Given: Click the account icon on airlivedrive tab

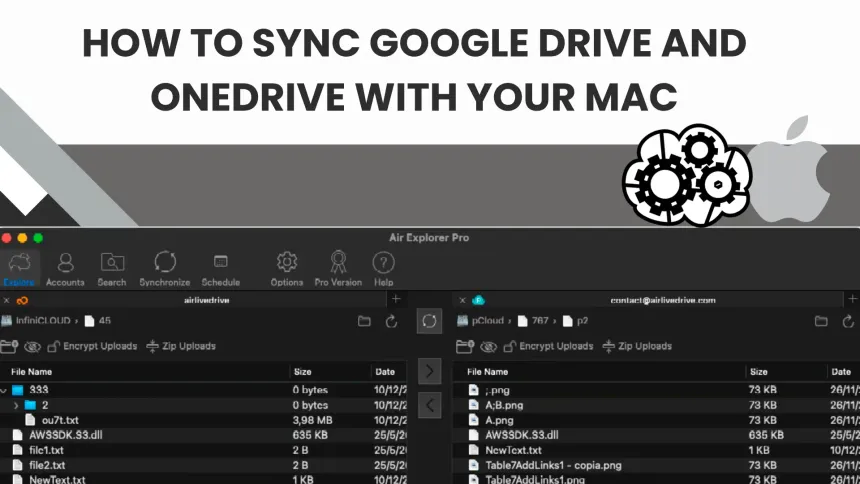Looking at the screenshot, I should [x=22, y=300].
